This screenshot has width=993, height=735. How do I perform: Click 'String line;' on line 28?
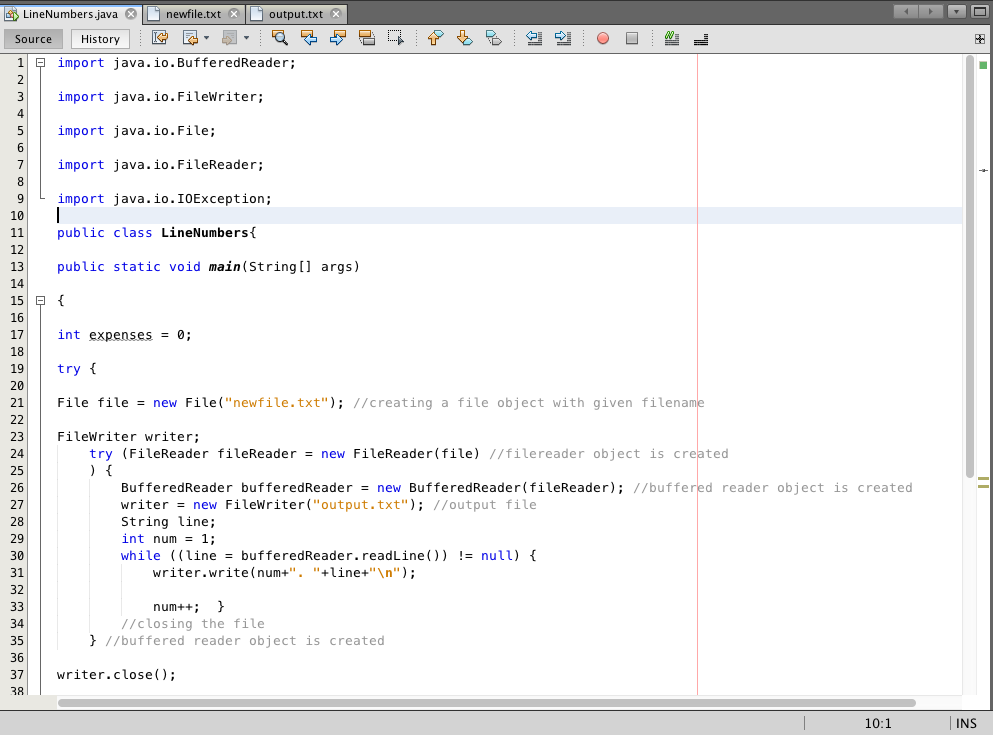(x=168, y=522)
